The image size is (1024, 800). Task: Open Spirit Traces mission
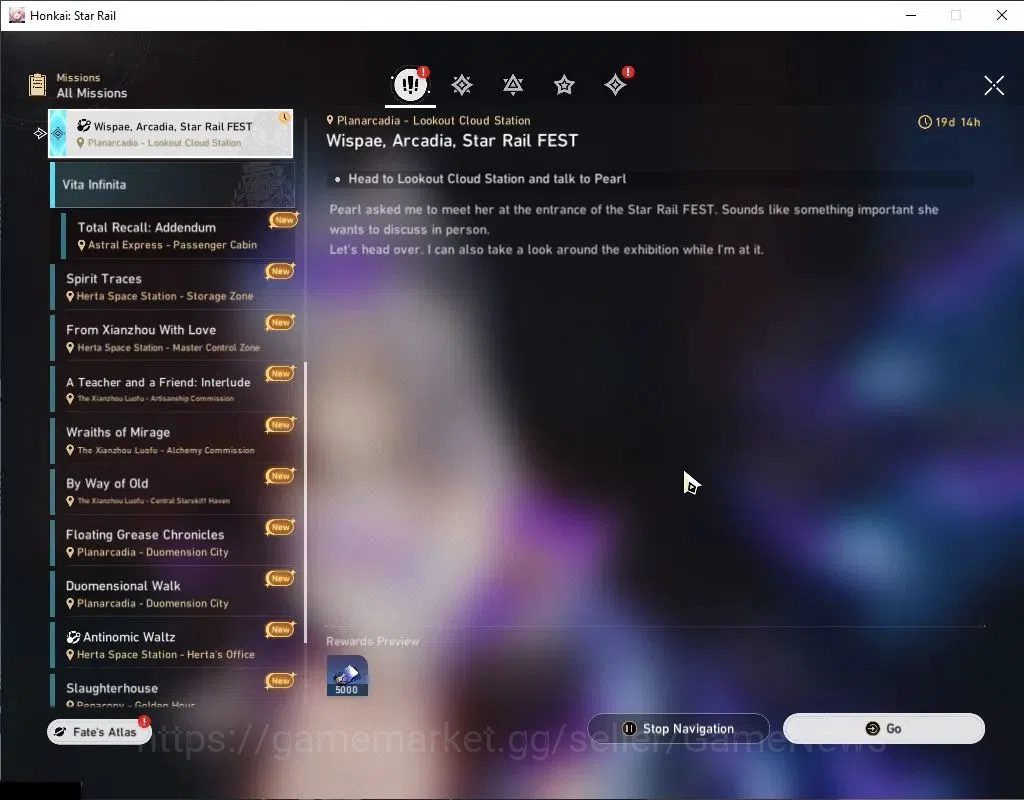(172, 287)
